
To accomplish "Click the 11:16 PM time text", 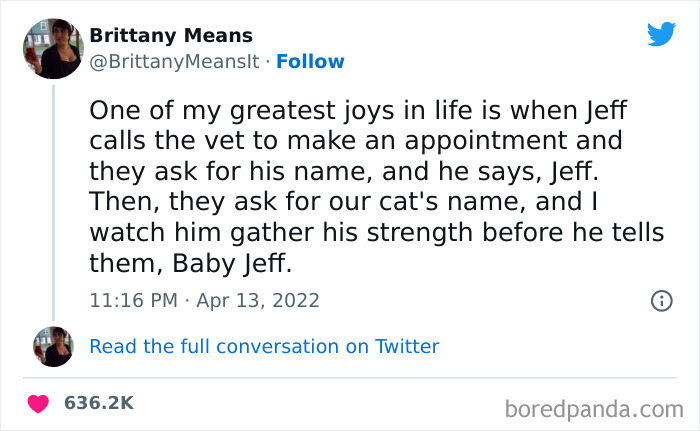I will tap(130, 300).
